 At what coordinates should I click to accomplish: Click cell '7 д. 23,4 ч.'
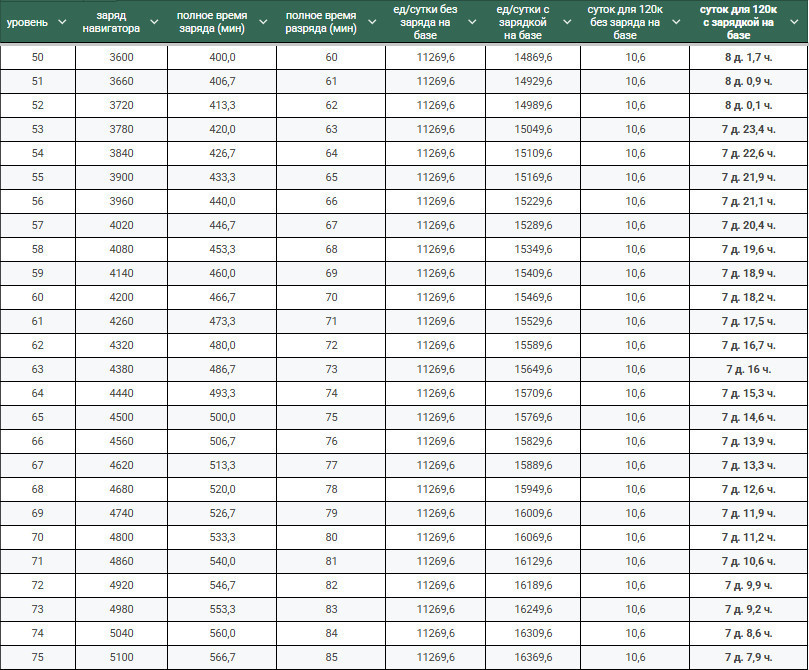click(749, 129)
